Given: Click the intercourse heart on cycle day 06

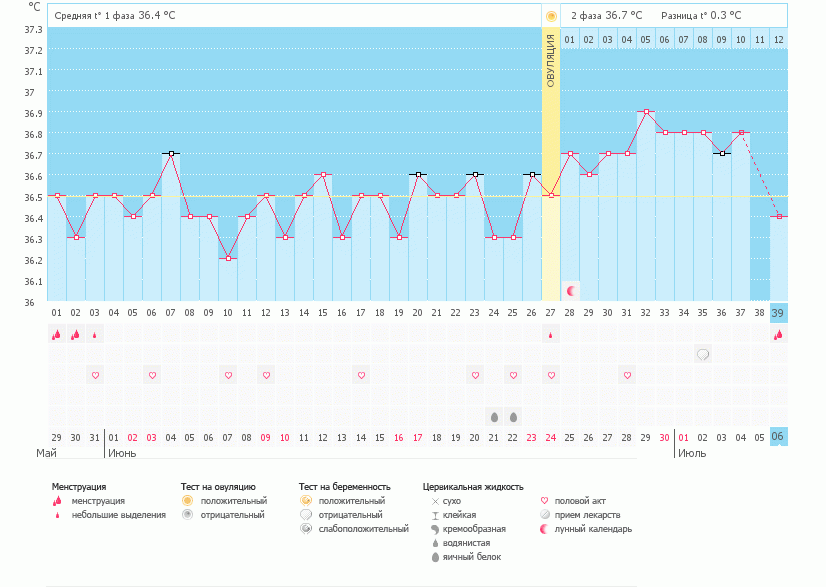Looking at the screenshot, I should (x=152, y=375).
